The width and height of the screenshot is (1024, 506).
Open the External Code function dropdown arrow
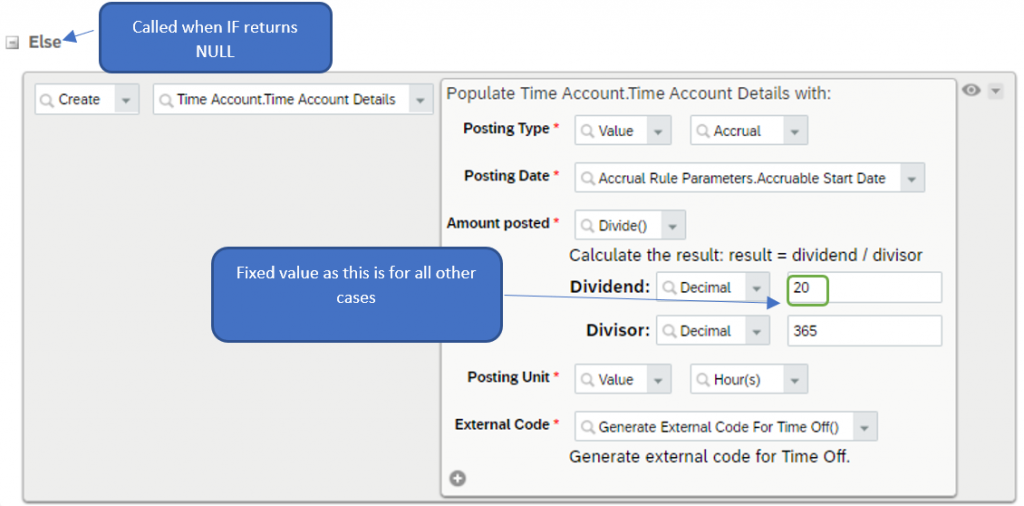(865, 427)
